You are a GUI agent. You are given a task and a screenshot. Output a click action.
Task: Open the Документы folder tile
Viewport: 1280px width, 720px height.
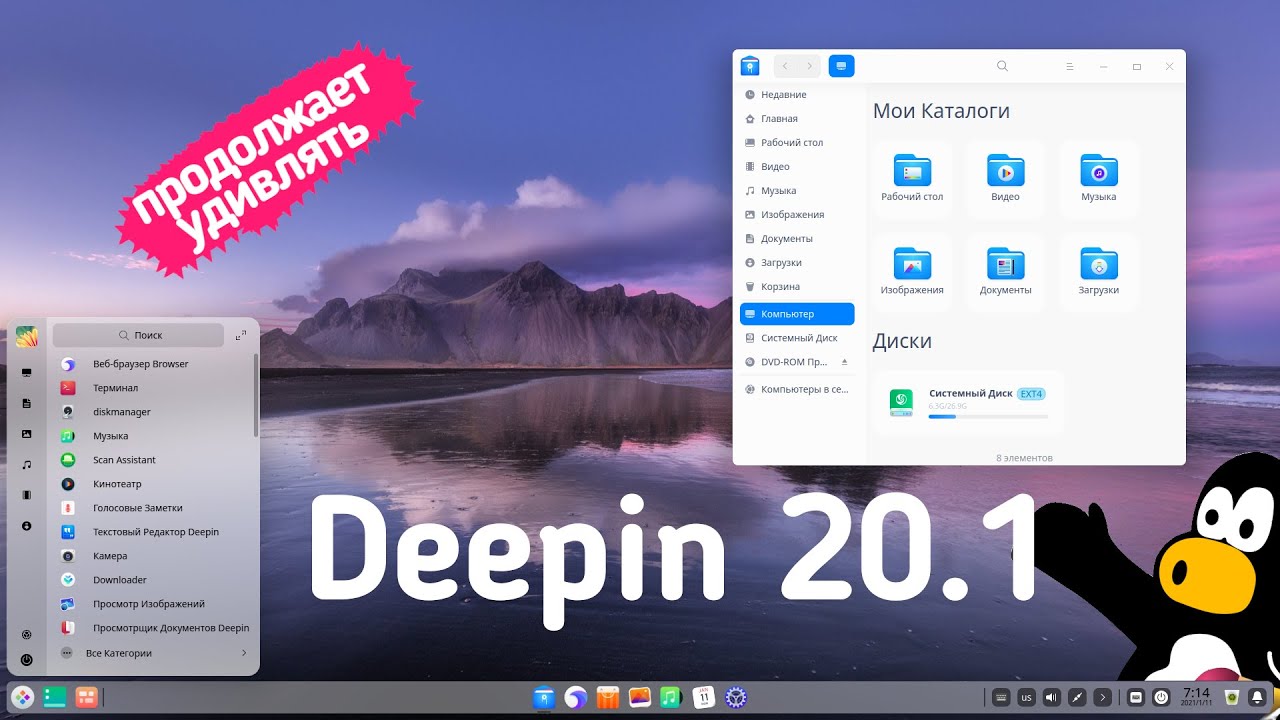(x=1005, y=272)
